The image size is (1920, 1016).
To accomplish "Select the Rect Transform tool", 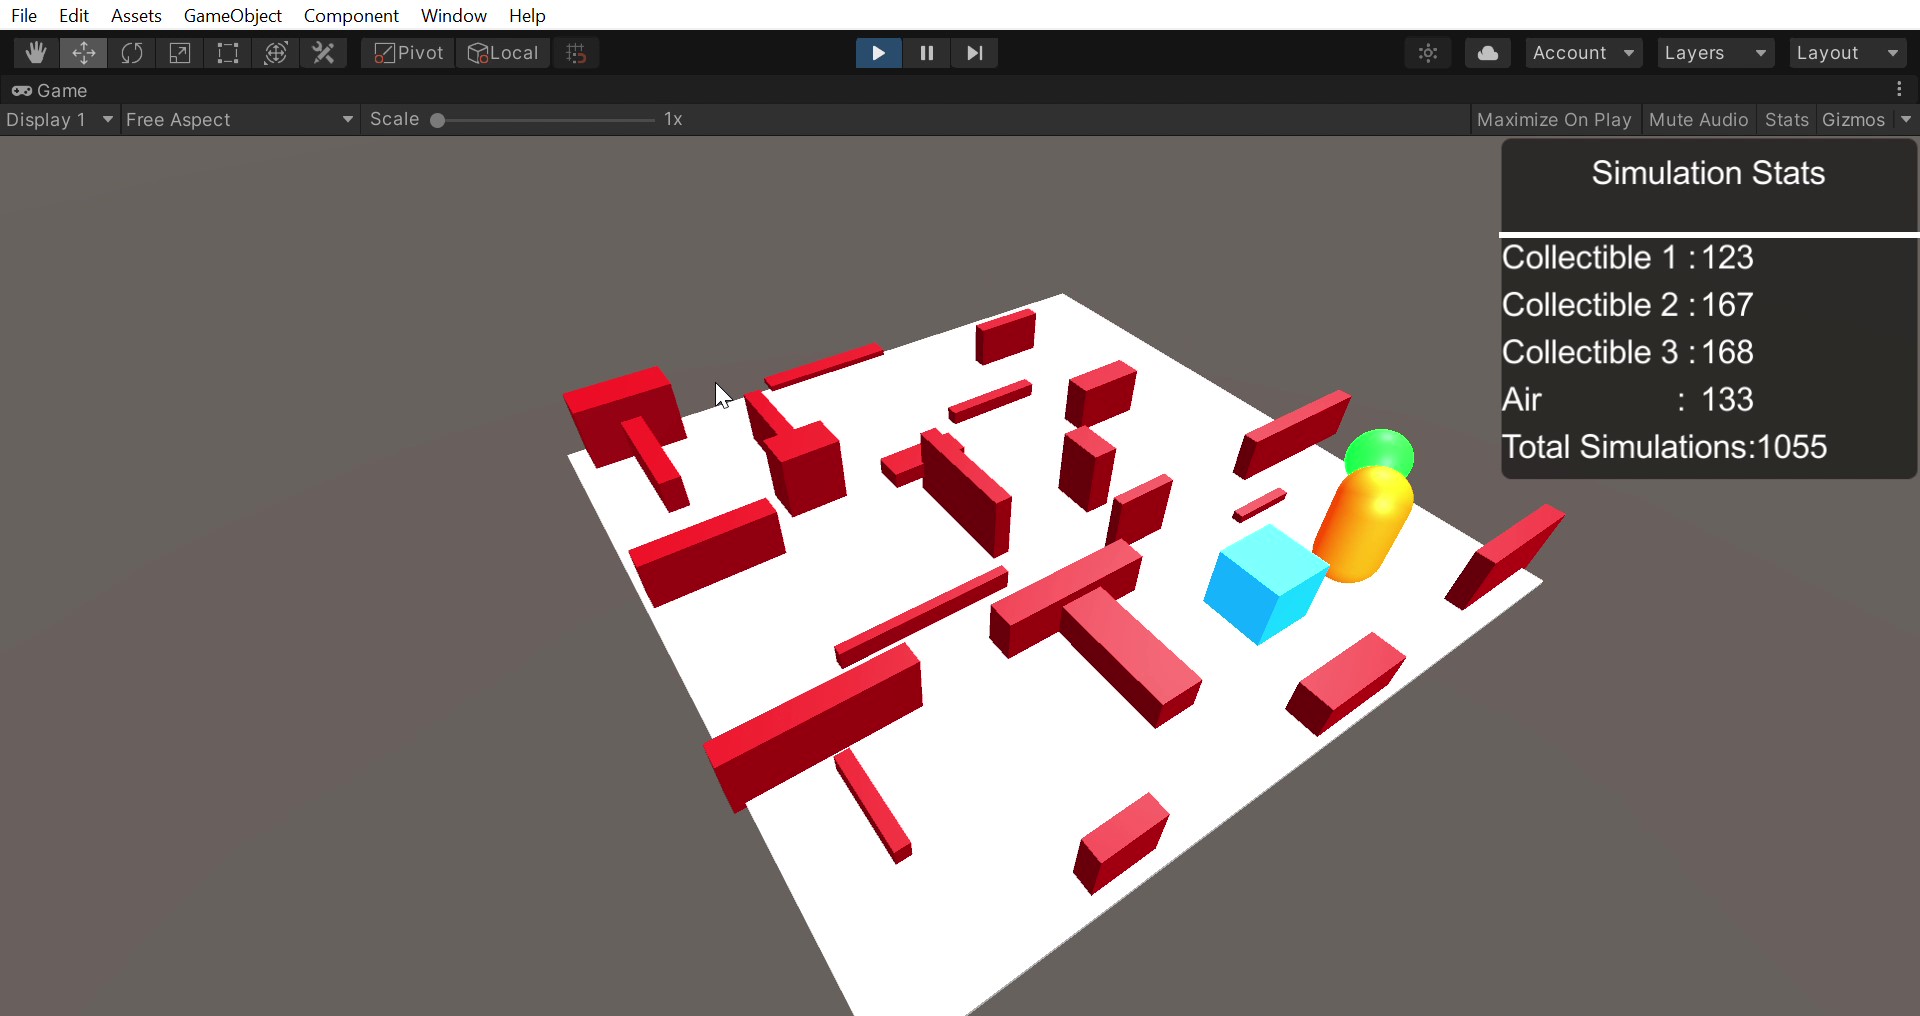I will (x=227, y=52).
